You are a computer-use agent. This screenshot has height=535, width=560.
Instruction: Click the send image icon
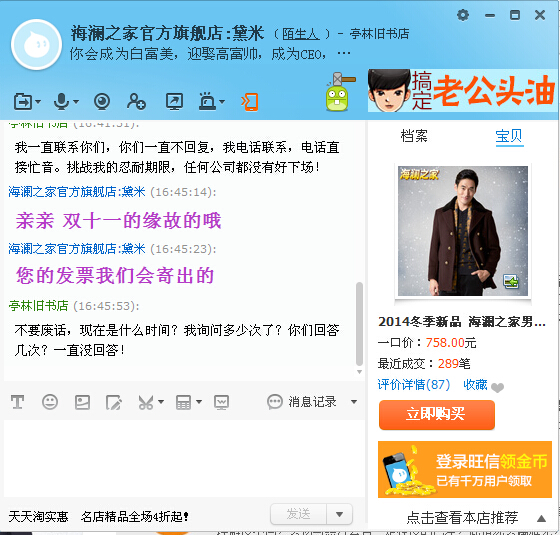[82, 402]
